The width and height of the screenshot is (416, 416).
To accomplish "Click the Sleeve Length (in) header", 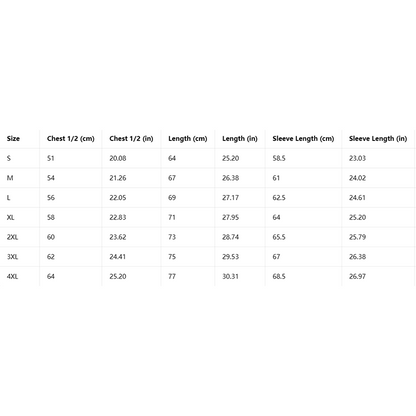I will click(378, 139).
